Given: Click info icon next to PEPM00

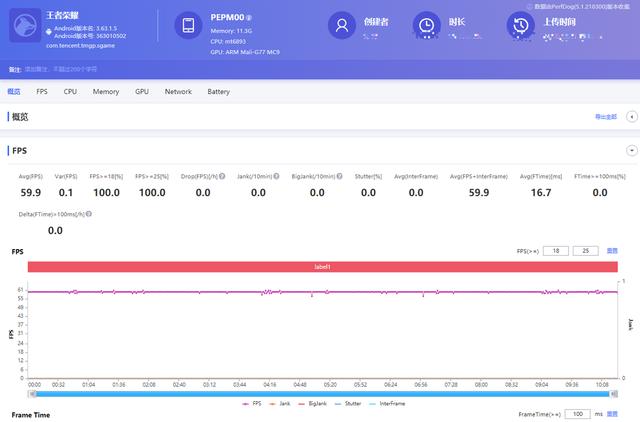Looking at the screenshot, I should [249, 18].
